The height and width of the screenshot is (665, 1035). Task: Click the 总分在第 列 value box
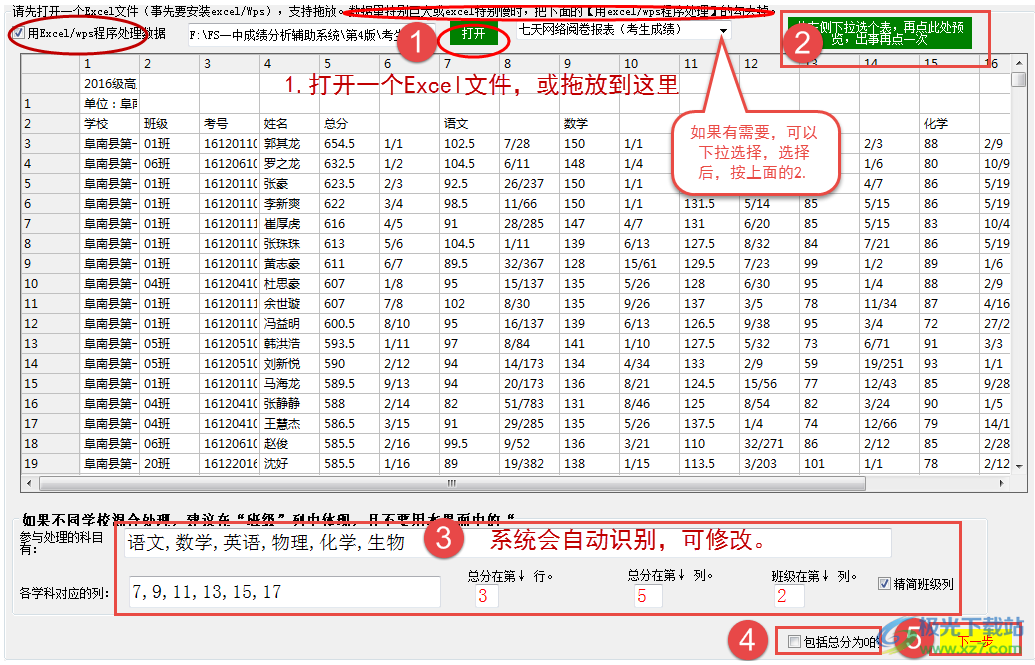pos(646,596)
